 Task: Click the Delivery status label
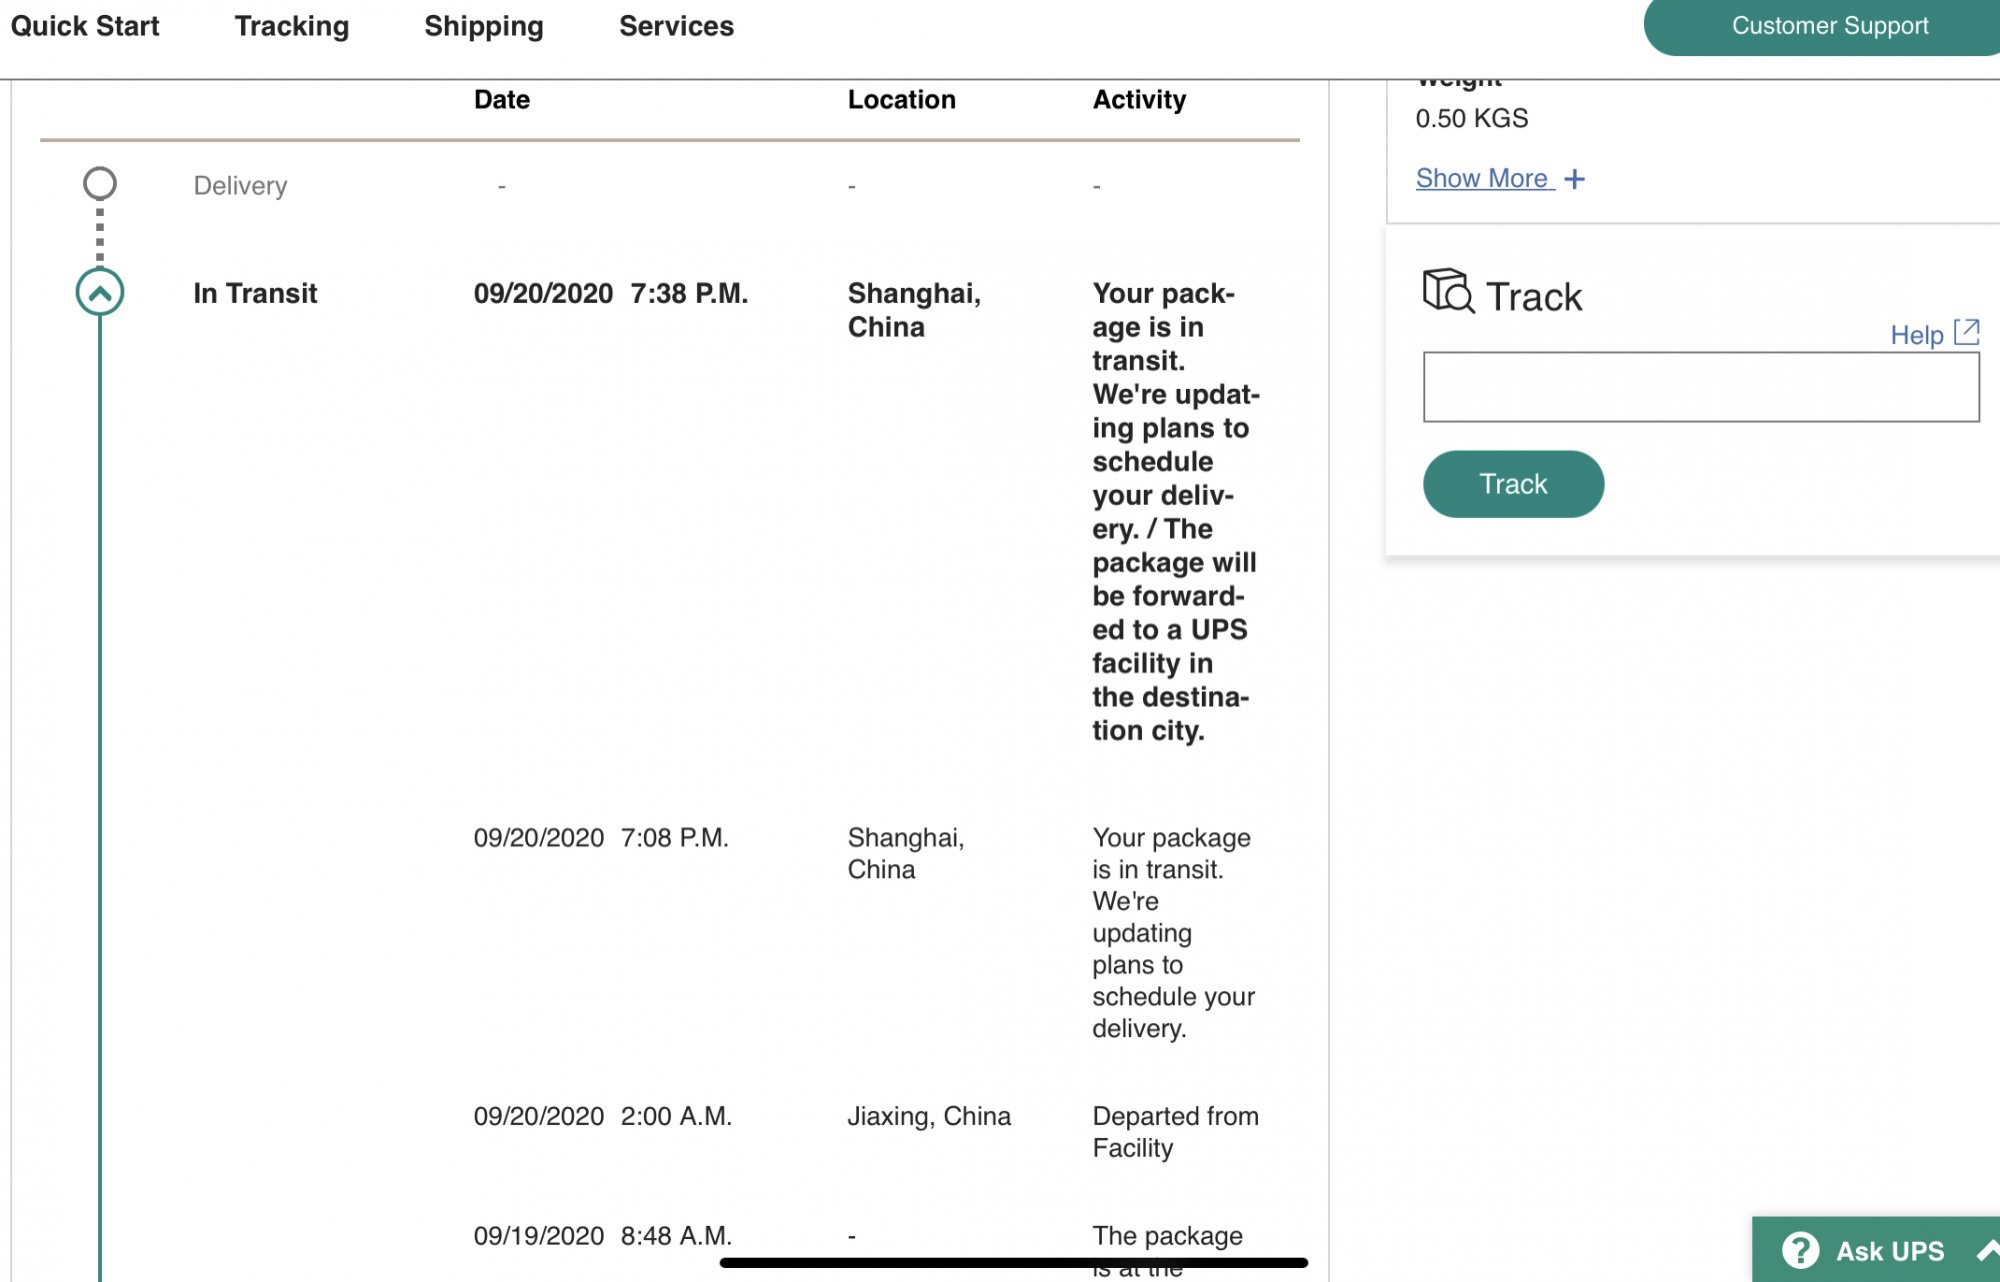pyautogui.click(x=240, y=186)
